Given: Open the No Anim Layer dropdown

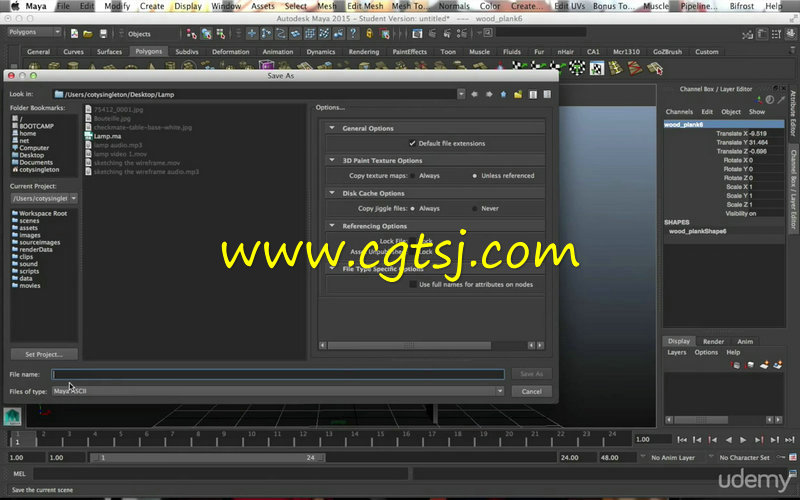Looking at the screenshot, I should click(x=673, y=458).
